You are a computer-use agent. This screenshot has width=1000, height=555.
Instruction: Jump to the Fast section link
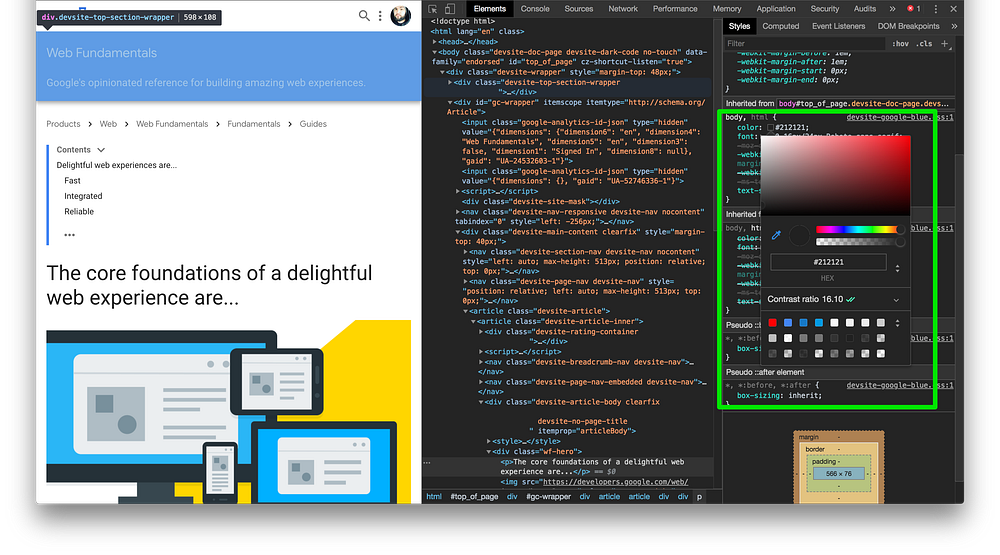72,181
